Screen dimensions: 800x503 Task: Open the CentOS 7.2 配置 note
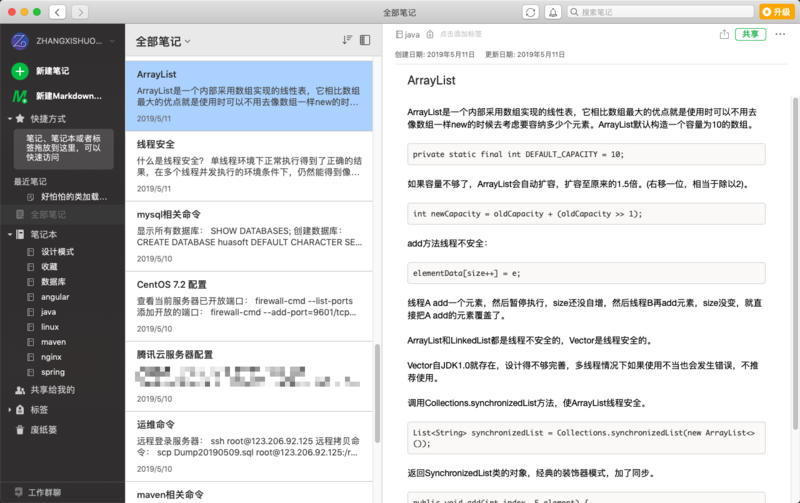tap(249, 306)
